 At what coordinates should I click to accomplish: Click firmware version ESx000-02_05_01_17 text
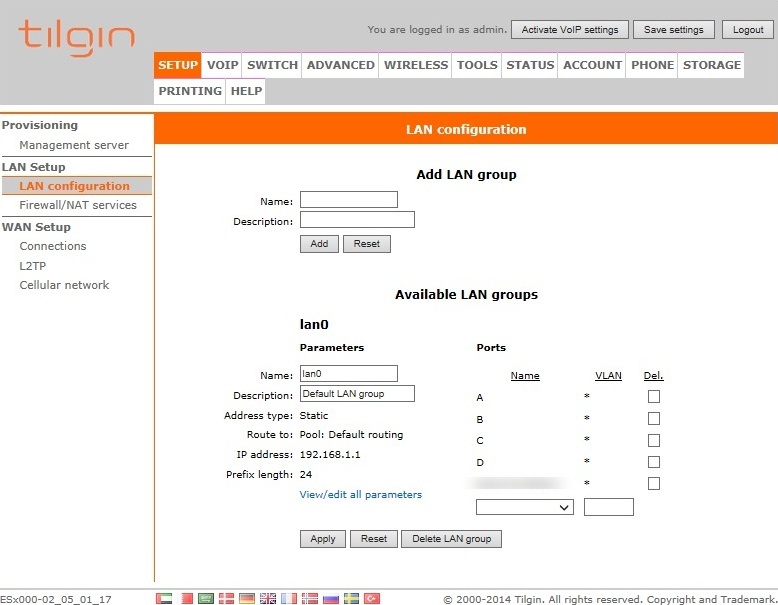click(56, 599)
